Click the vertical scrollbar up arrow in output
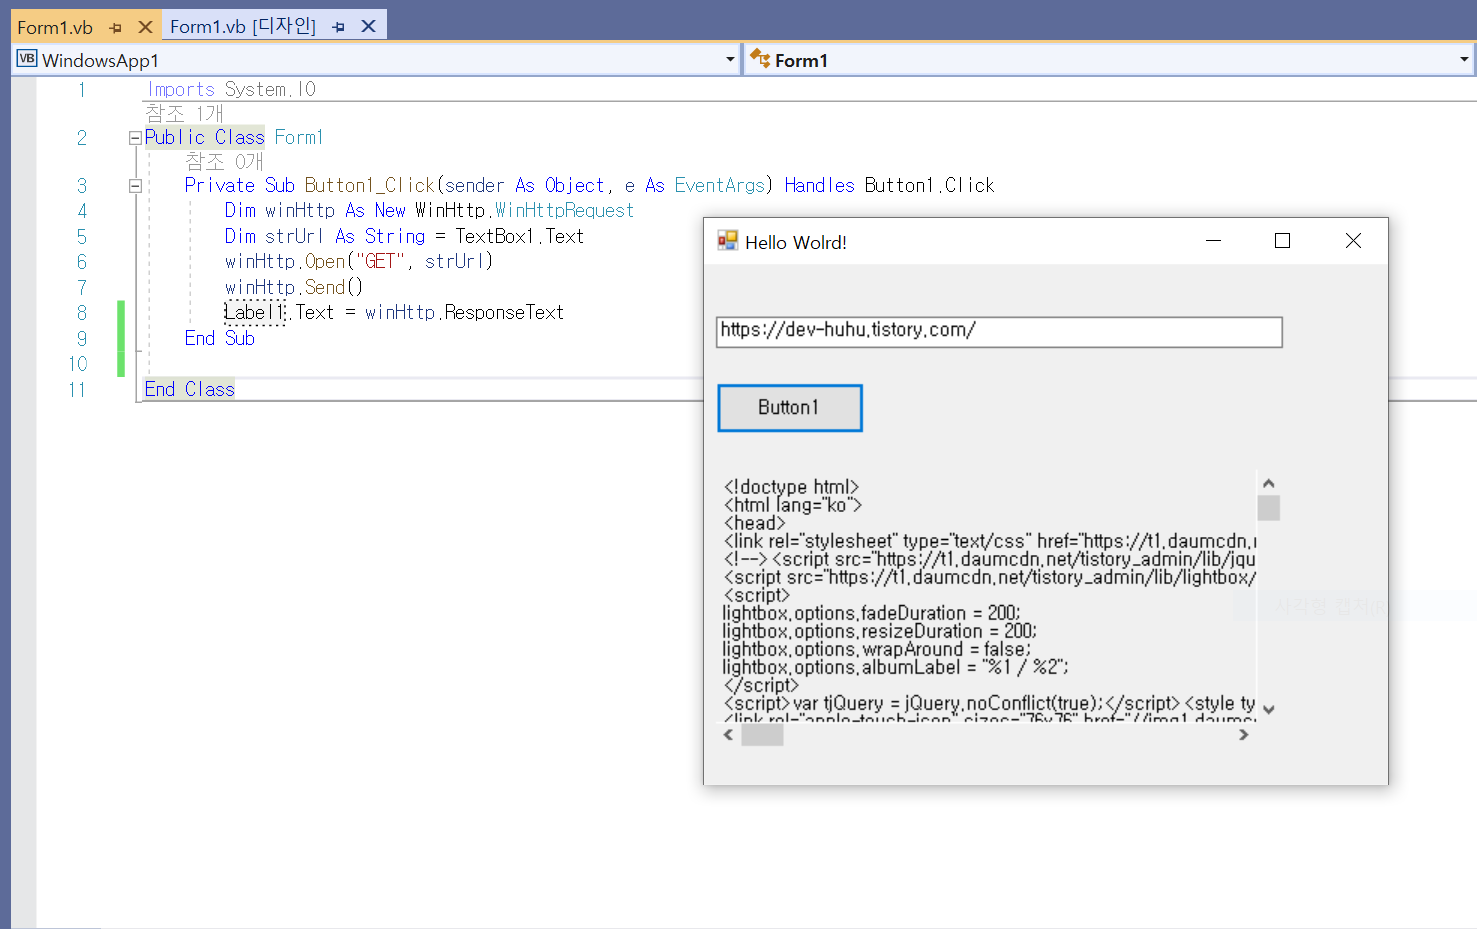Image resolution: width=1477 pixels, height=929 pixels. point(1268,483)
